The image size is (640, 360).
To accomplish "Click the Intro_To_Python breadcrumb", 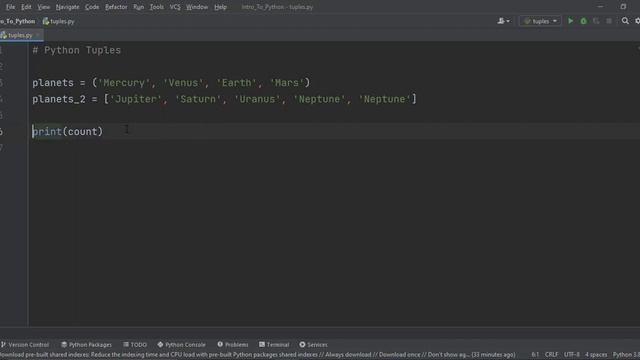I will [x=18, y=21].
